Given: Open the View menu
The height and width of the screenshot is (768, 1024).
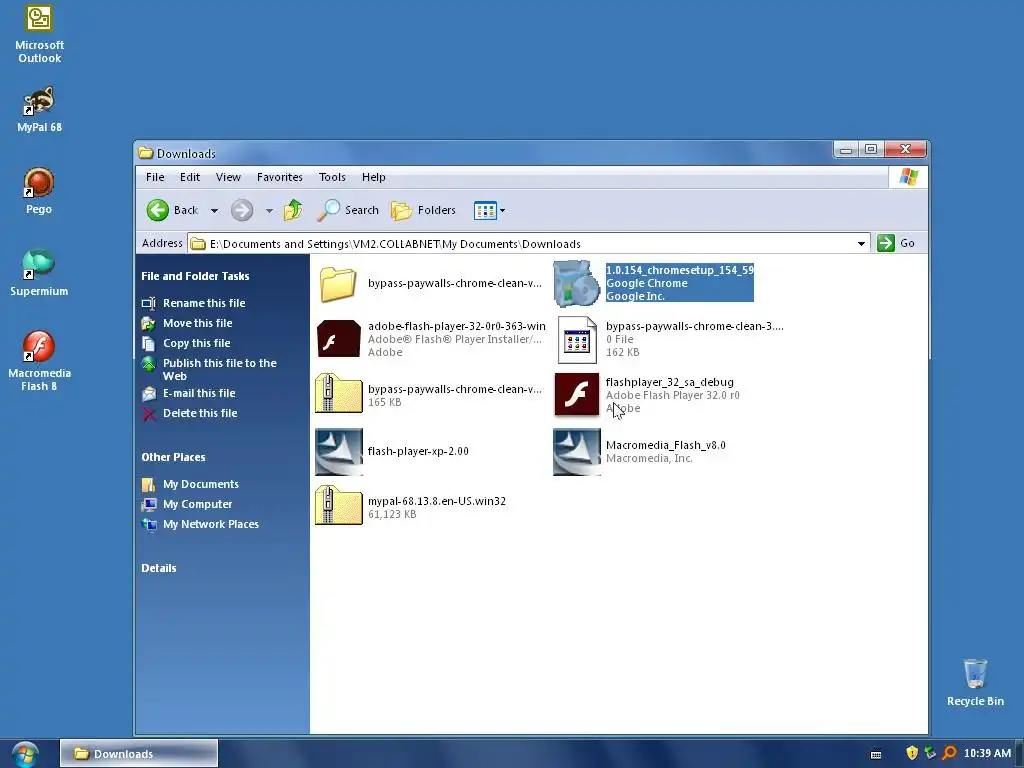Looking at the screenshot, I should point(229,177).
